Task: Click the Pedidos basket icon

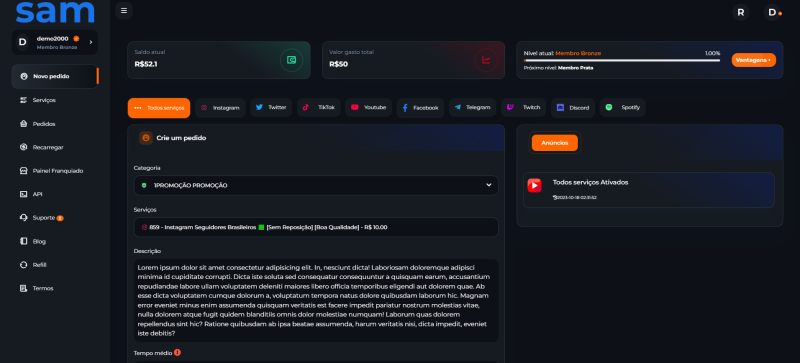Action: click(23, 124)
